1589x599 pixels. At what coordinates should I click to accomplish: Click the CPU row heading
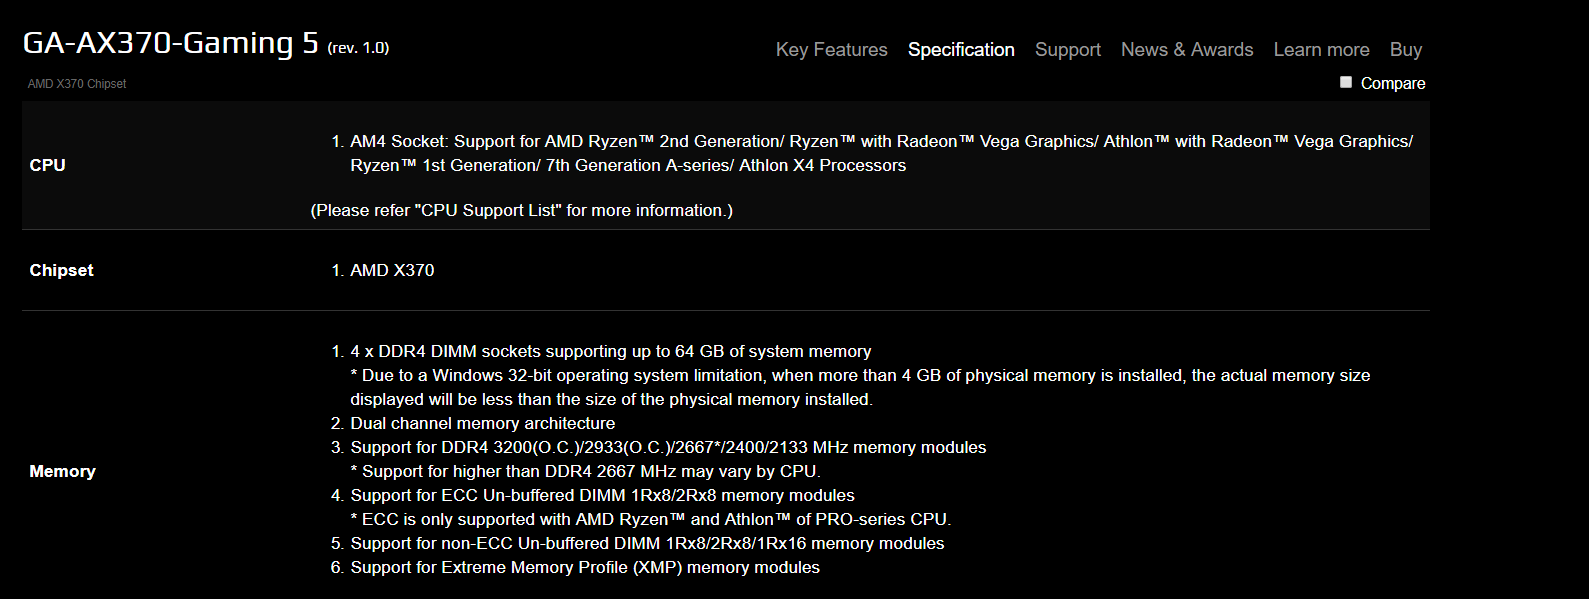click(x=48, y=165)
